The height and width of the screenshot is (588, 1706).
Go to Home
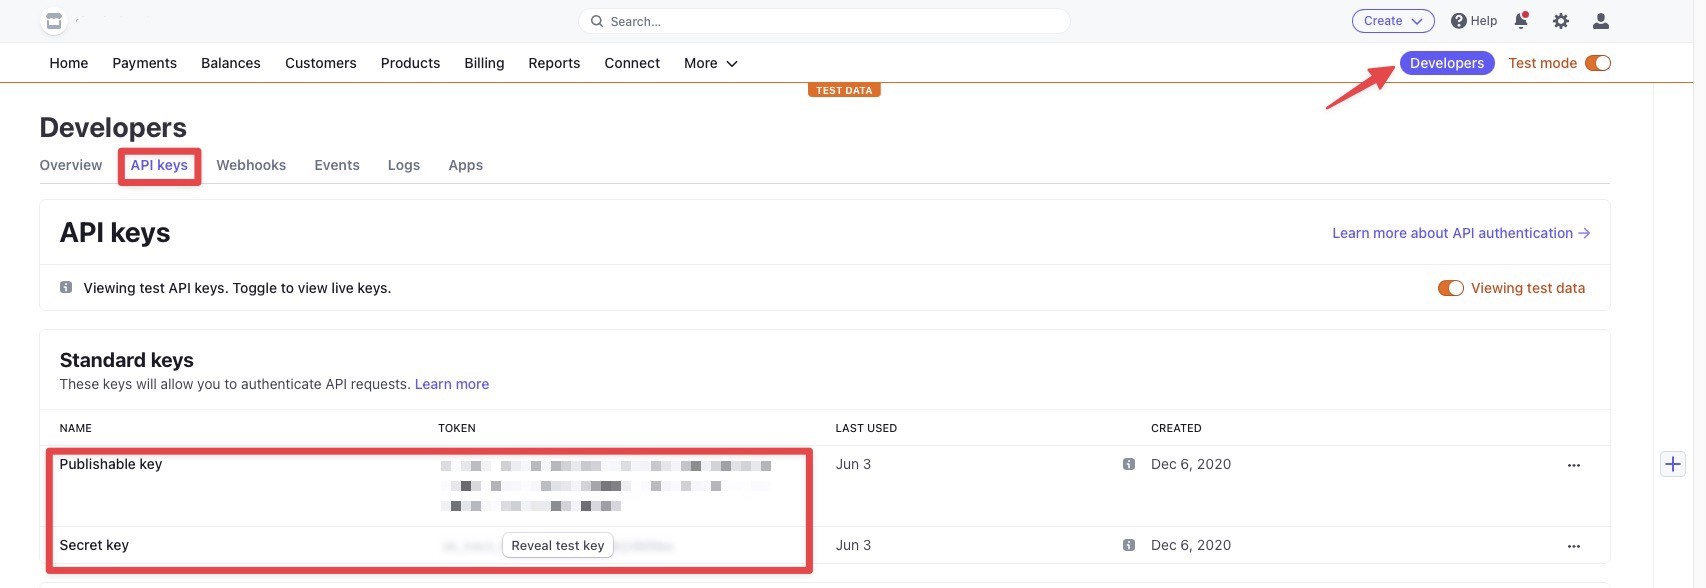point(69,63)
